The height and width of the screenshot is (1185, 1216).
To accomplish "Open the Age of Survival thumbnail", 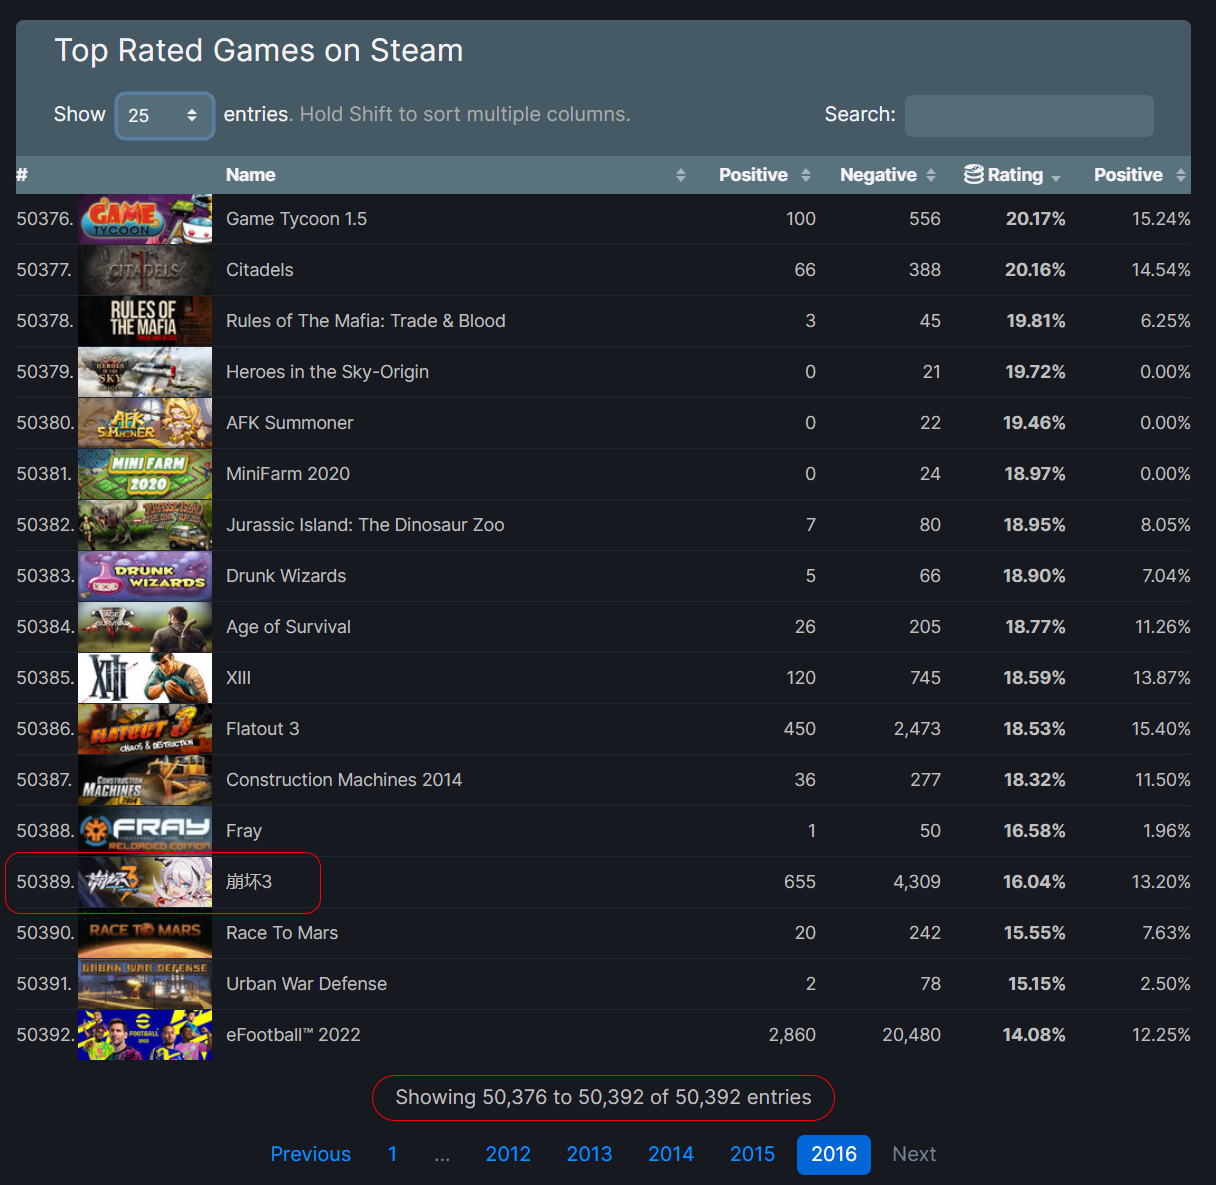I will 145,627.
